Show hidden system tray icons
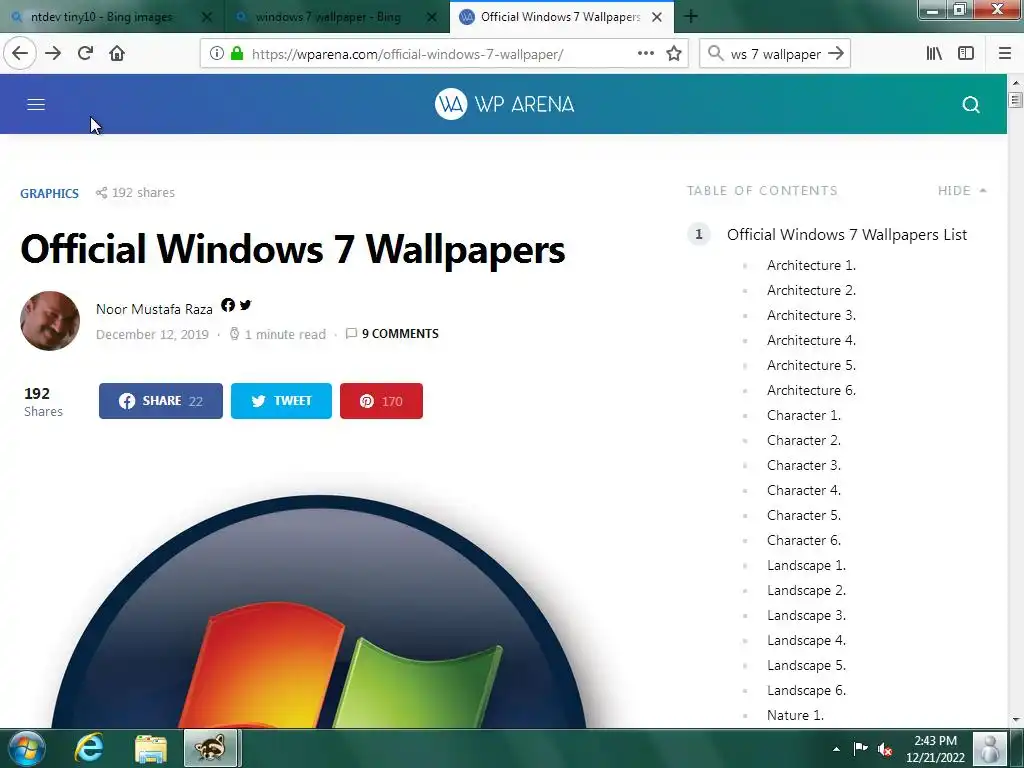 point(836,749)
